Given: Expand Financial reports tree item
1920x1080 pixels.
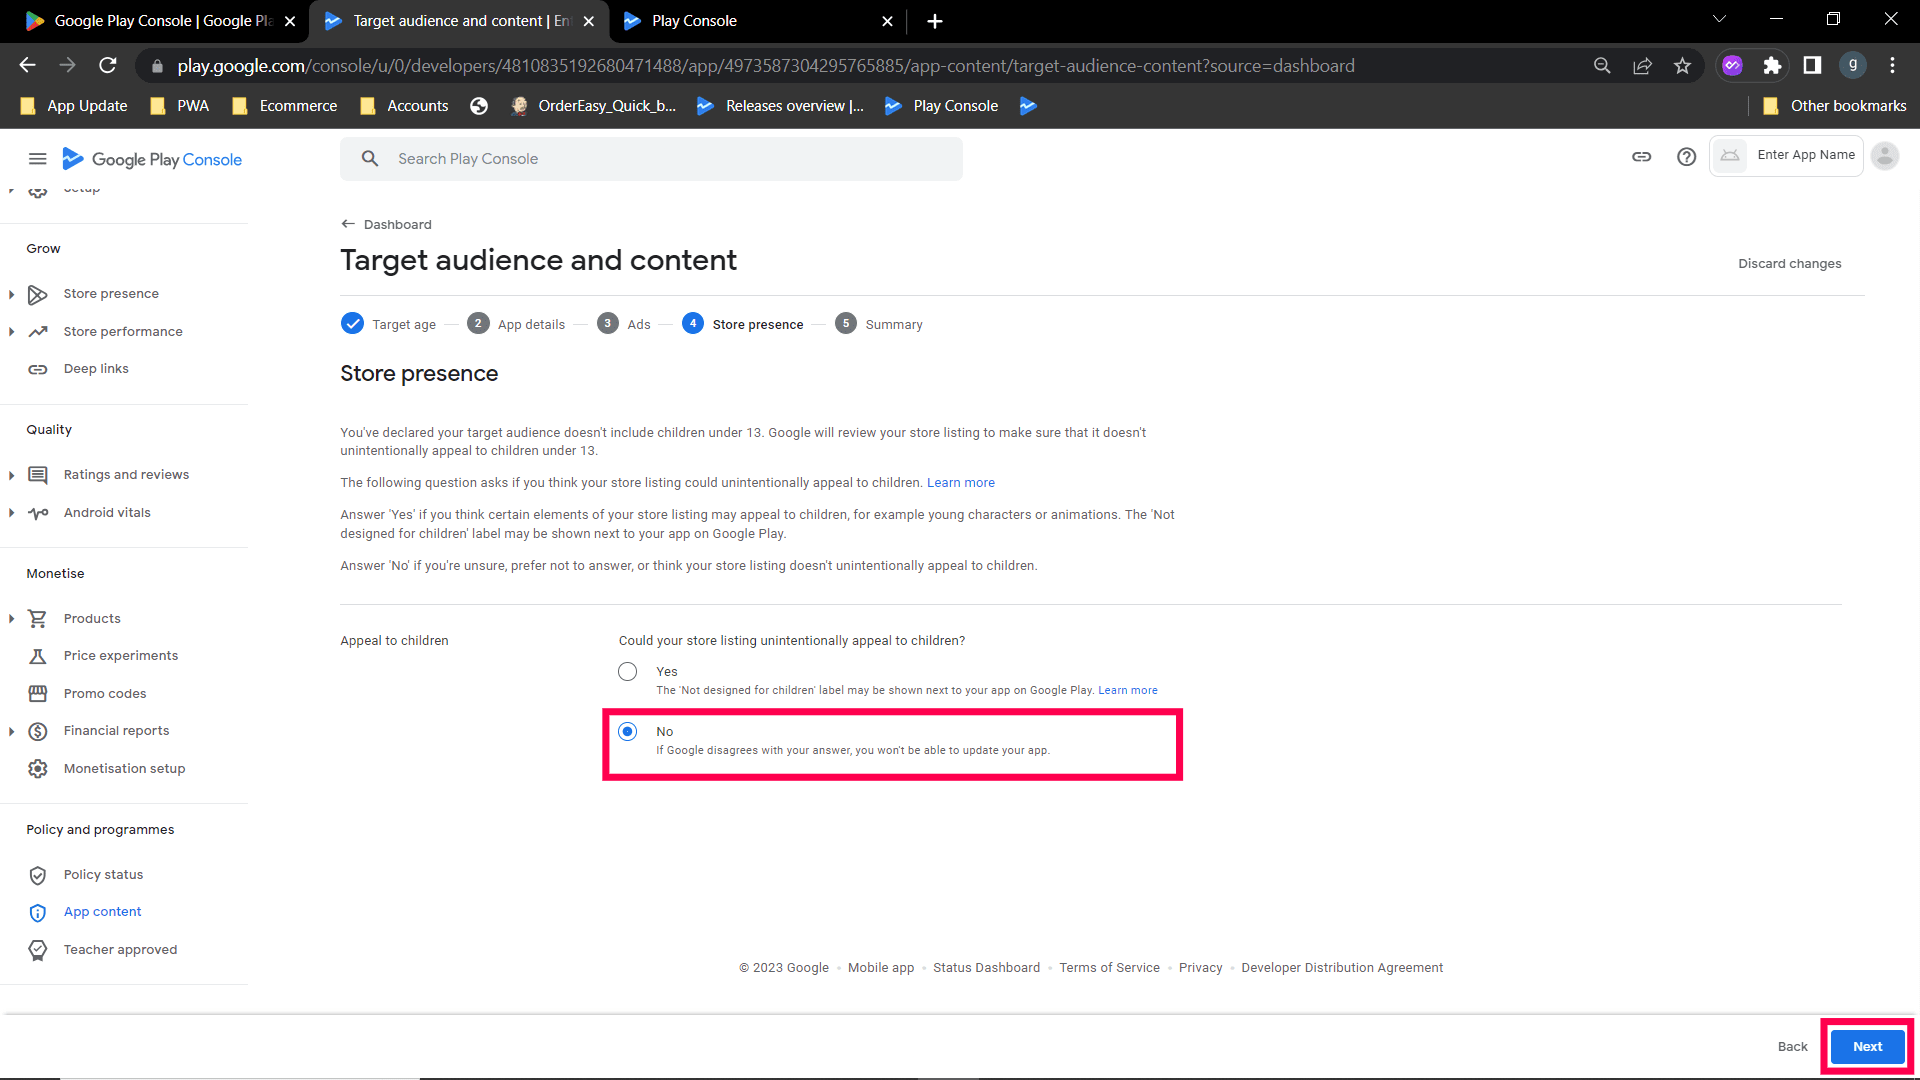Looking at the screenshot, I should tap(11, 731).
